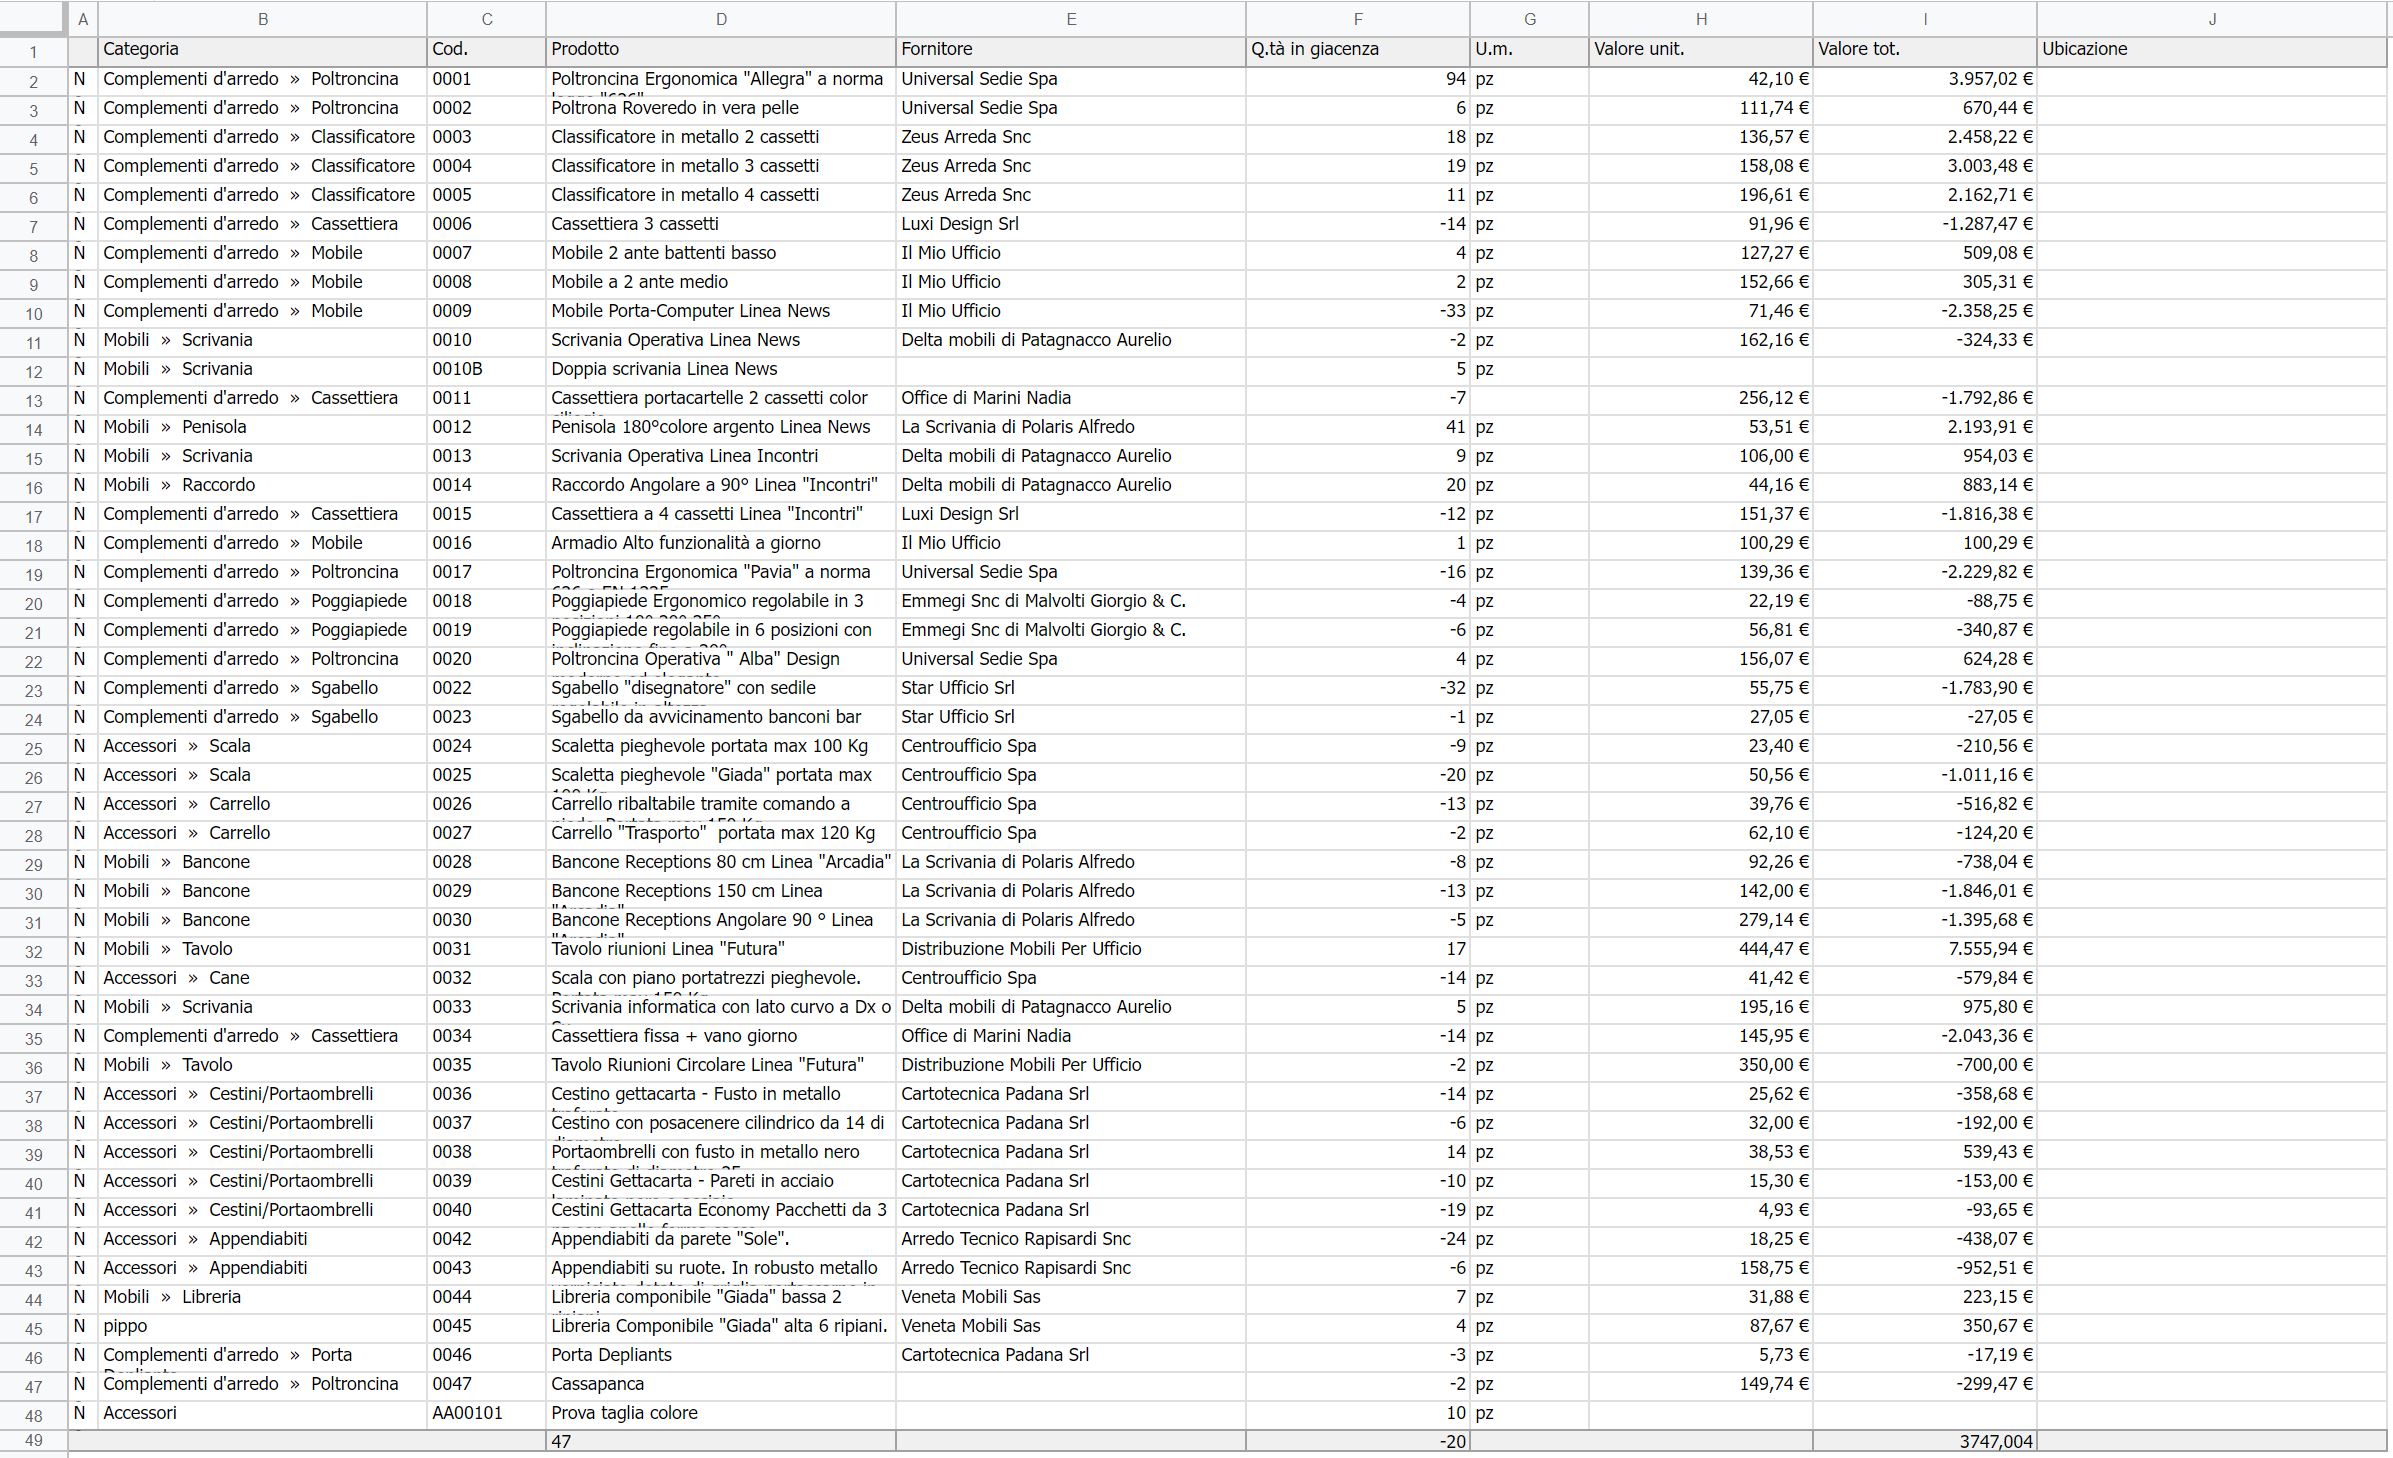
Task: Select 'pippo' category cell
Action: point(262,1327)
